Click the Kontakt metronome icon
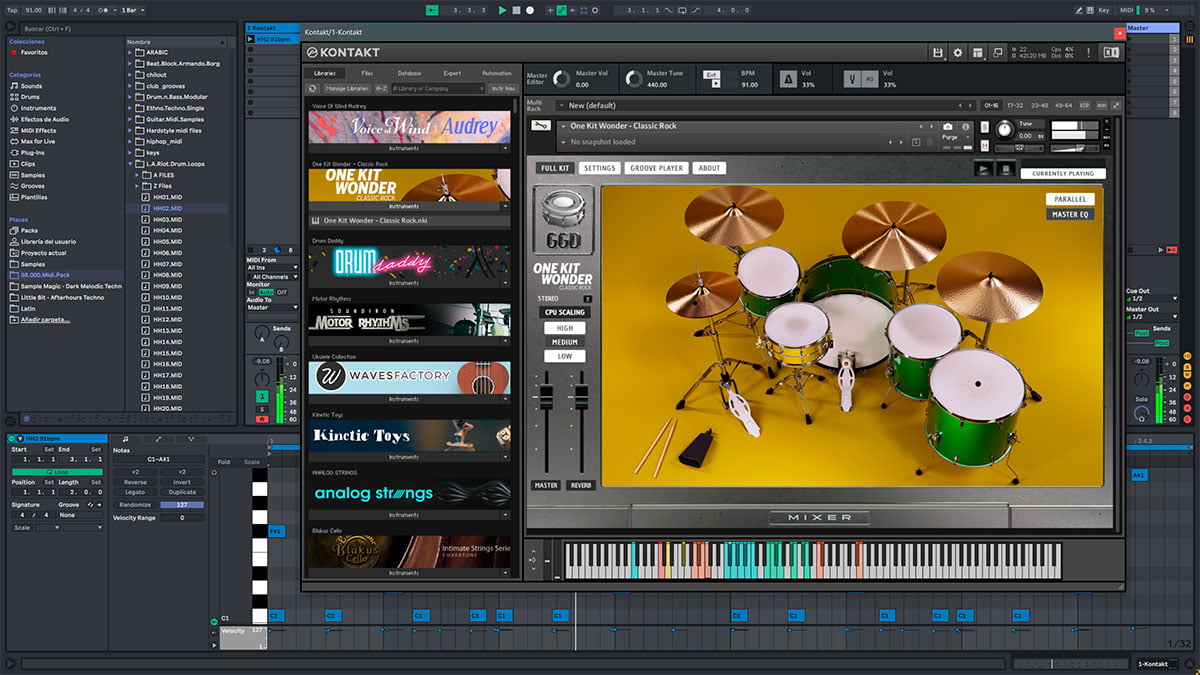1200x675 pixels. (789, 78)
